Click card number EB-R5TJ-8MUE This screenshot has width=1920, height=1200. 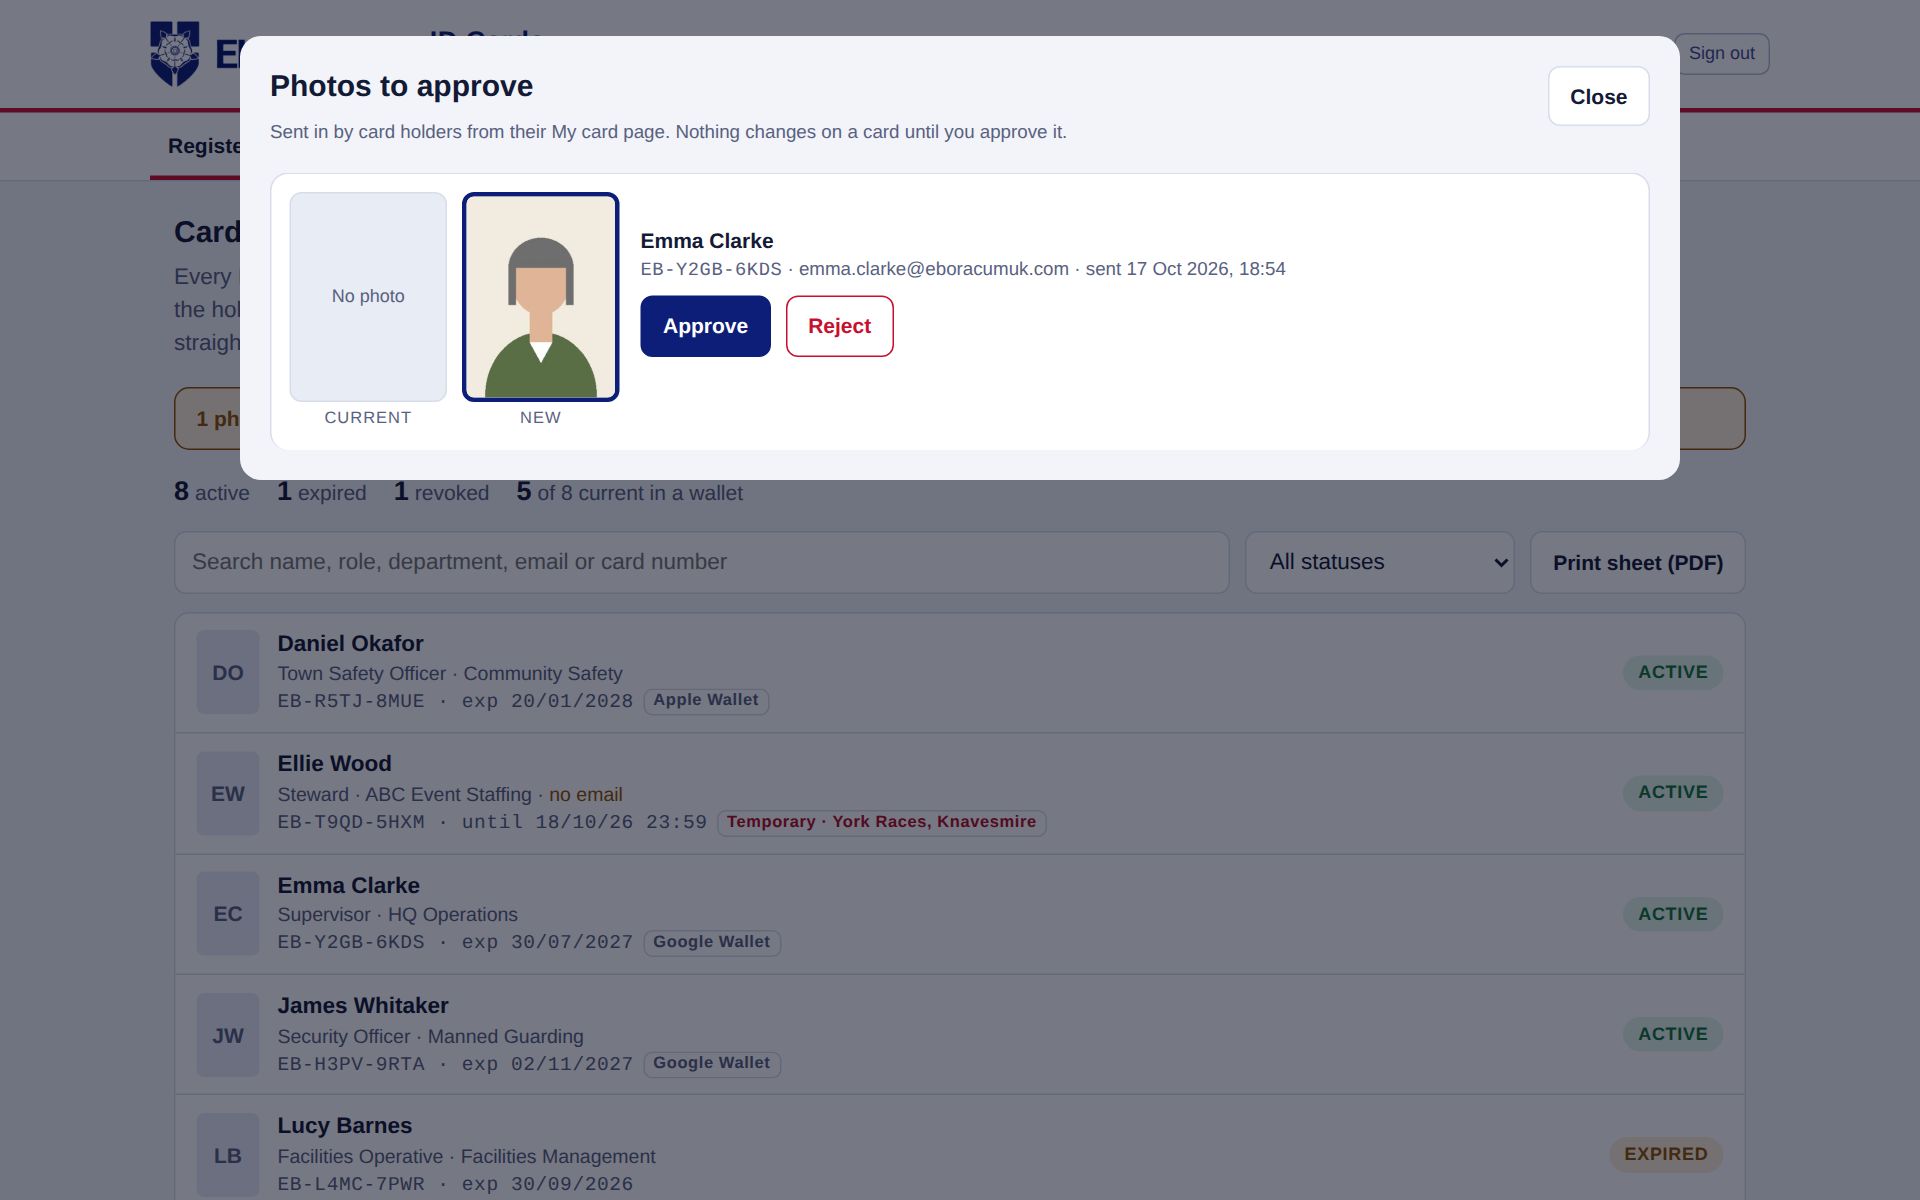pyautogui.click(x=351, y=701)
